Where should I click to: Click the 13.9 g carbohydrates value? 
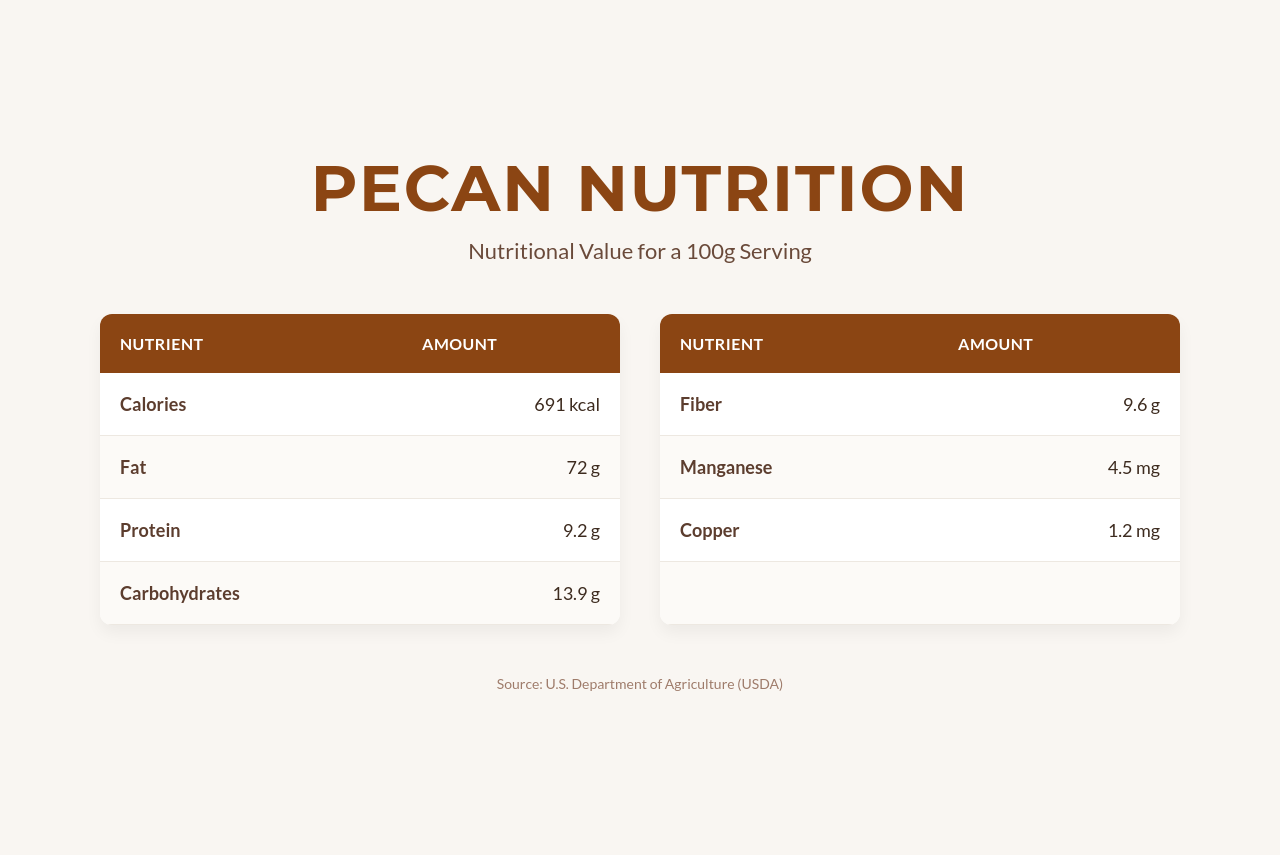point(576,593)
